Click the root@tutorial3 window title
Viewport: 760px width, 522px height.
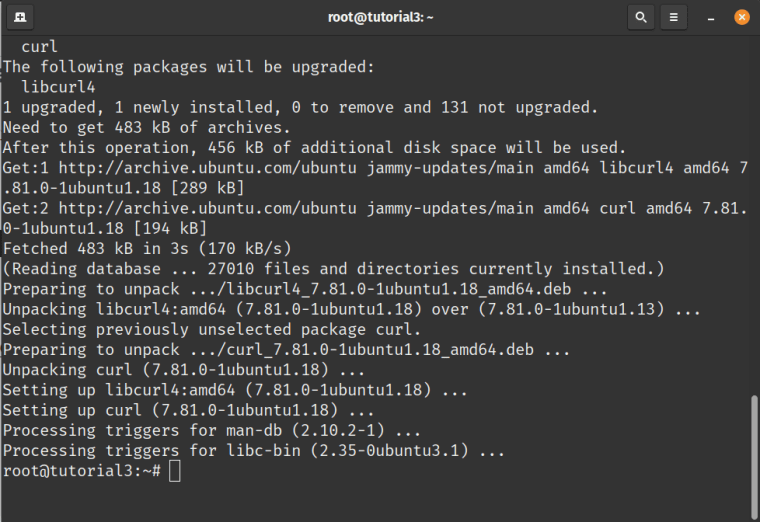pyautogui.click(x=380, y=17)
